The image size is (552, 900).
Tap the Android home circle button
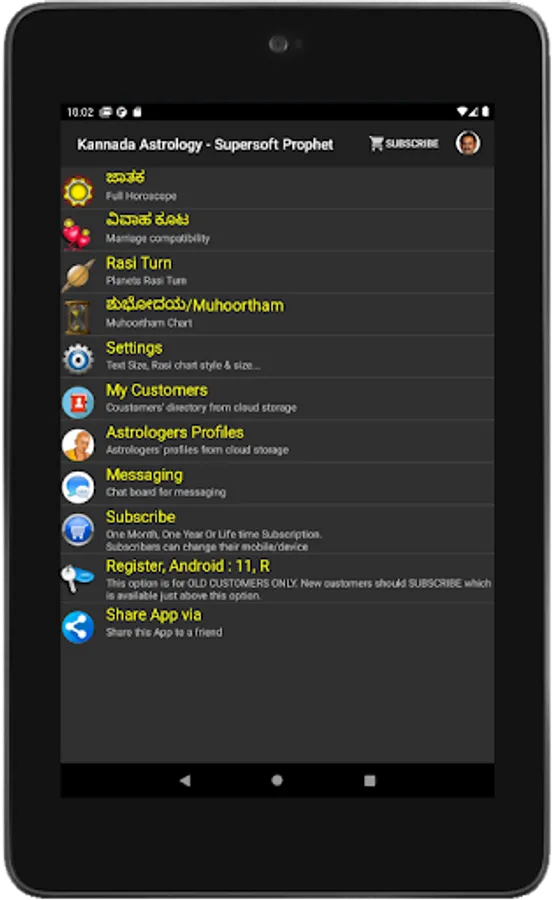coord(277,780)
